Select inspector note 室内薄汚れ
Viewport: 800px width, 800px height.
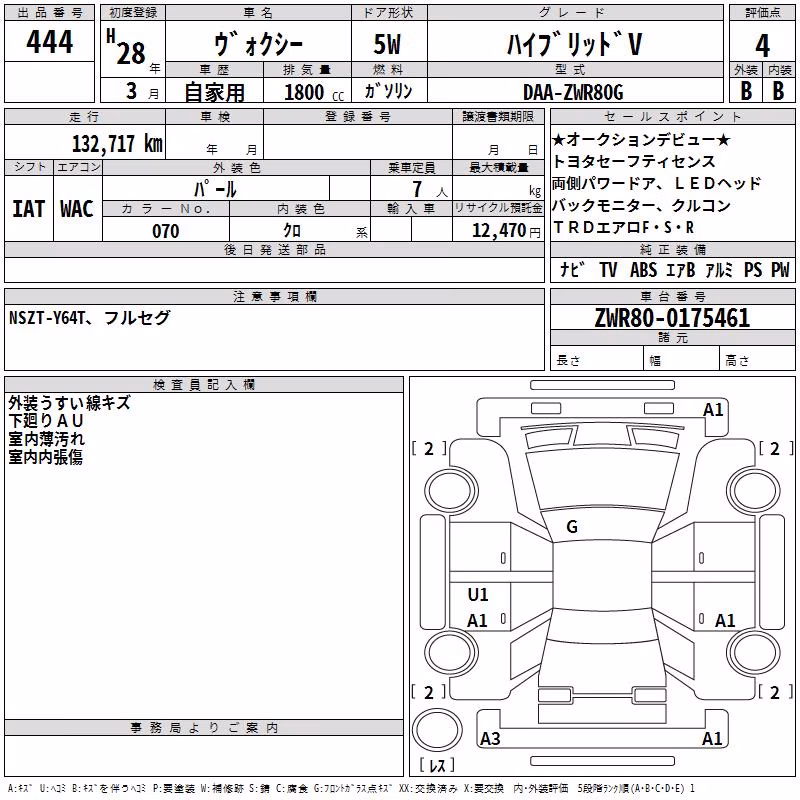pos(46,439)
